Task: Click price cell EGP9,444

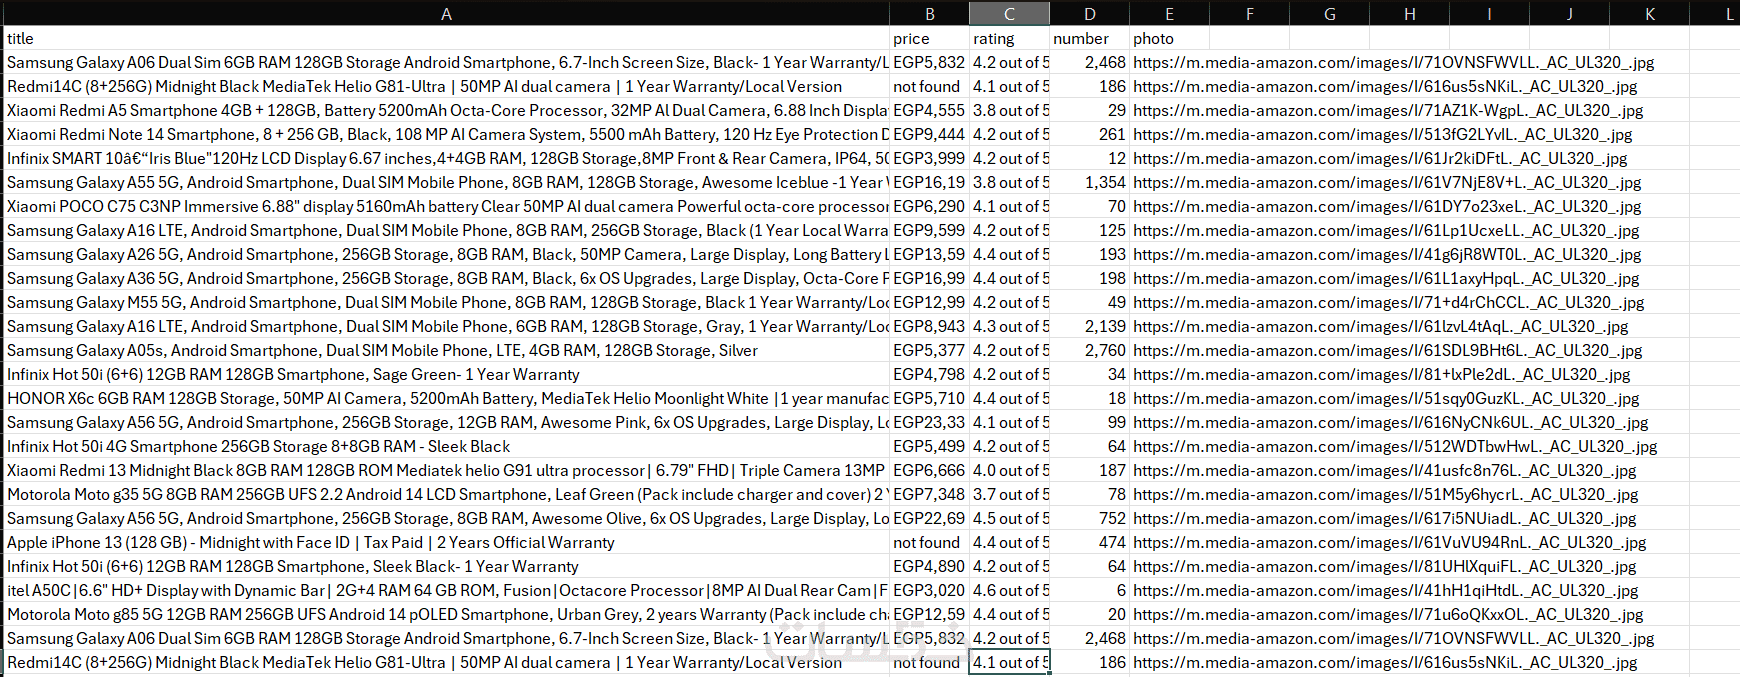Action: (929, 134)
